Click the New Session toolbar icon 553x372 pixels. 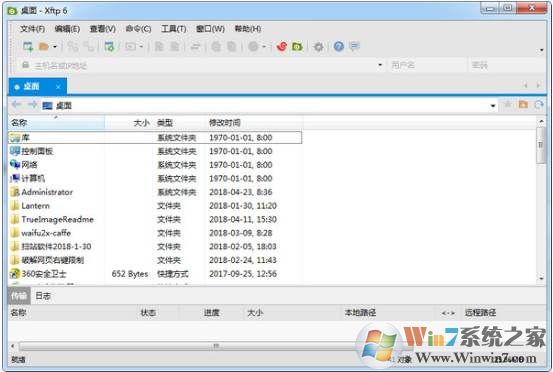click(28, 47)
